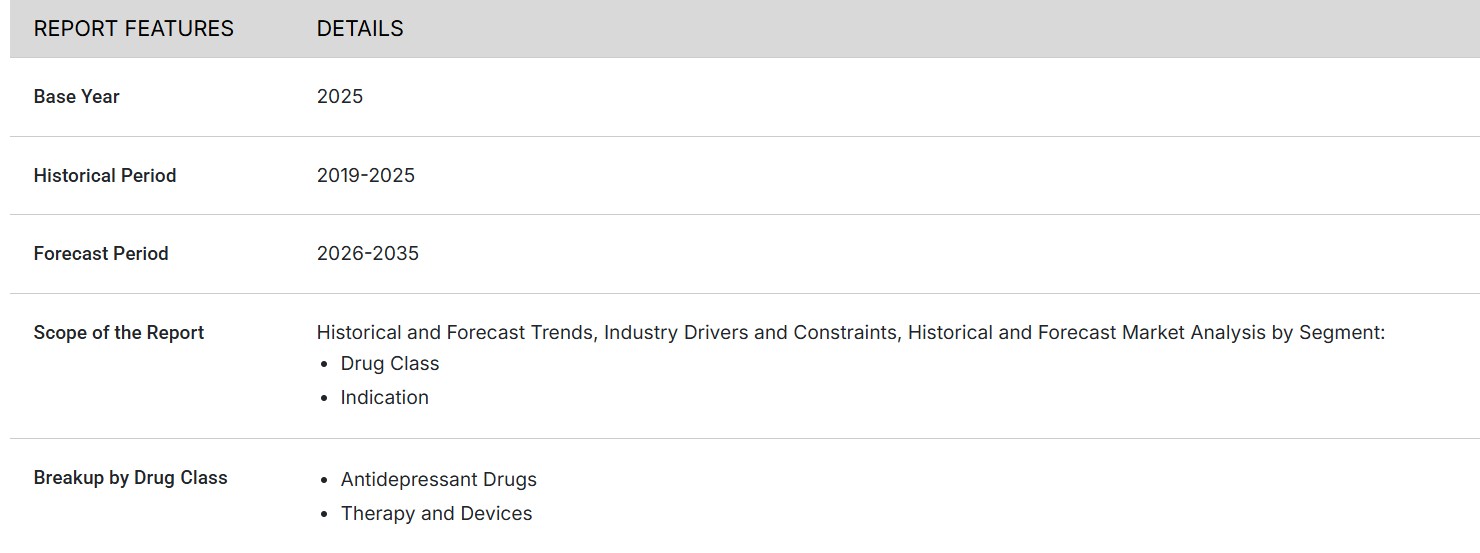Click the bullet marker before Indication
Viewport: 1480px width, 553px height.
click(x=324, y=398)
